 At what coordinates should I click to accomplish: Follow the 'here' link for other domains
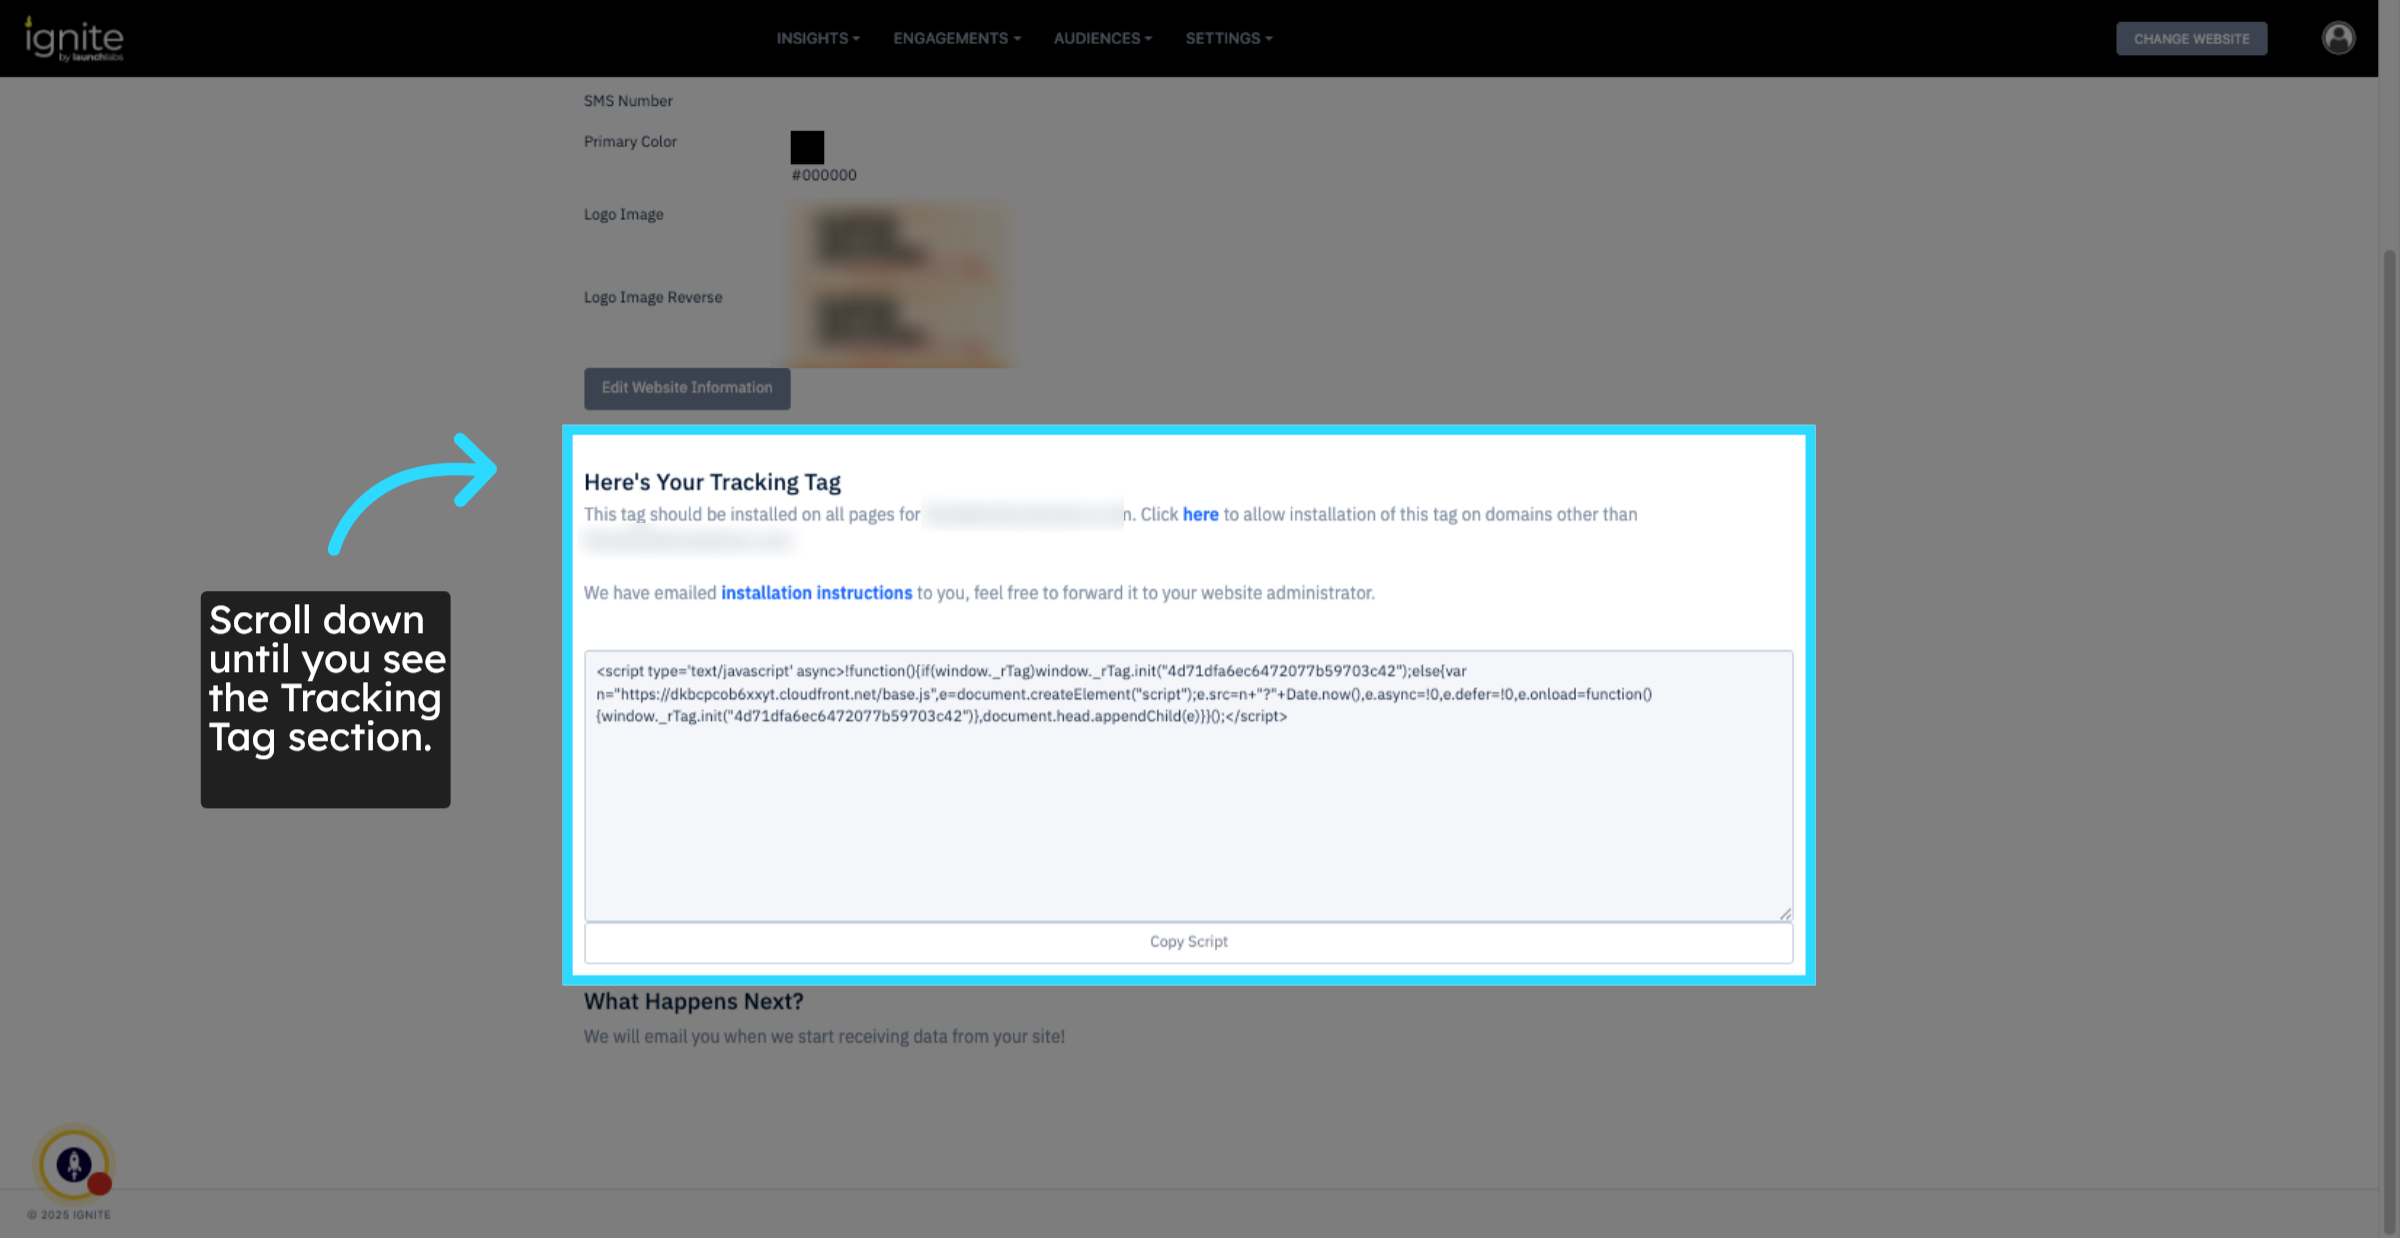(x=1200, y=514)
